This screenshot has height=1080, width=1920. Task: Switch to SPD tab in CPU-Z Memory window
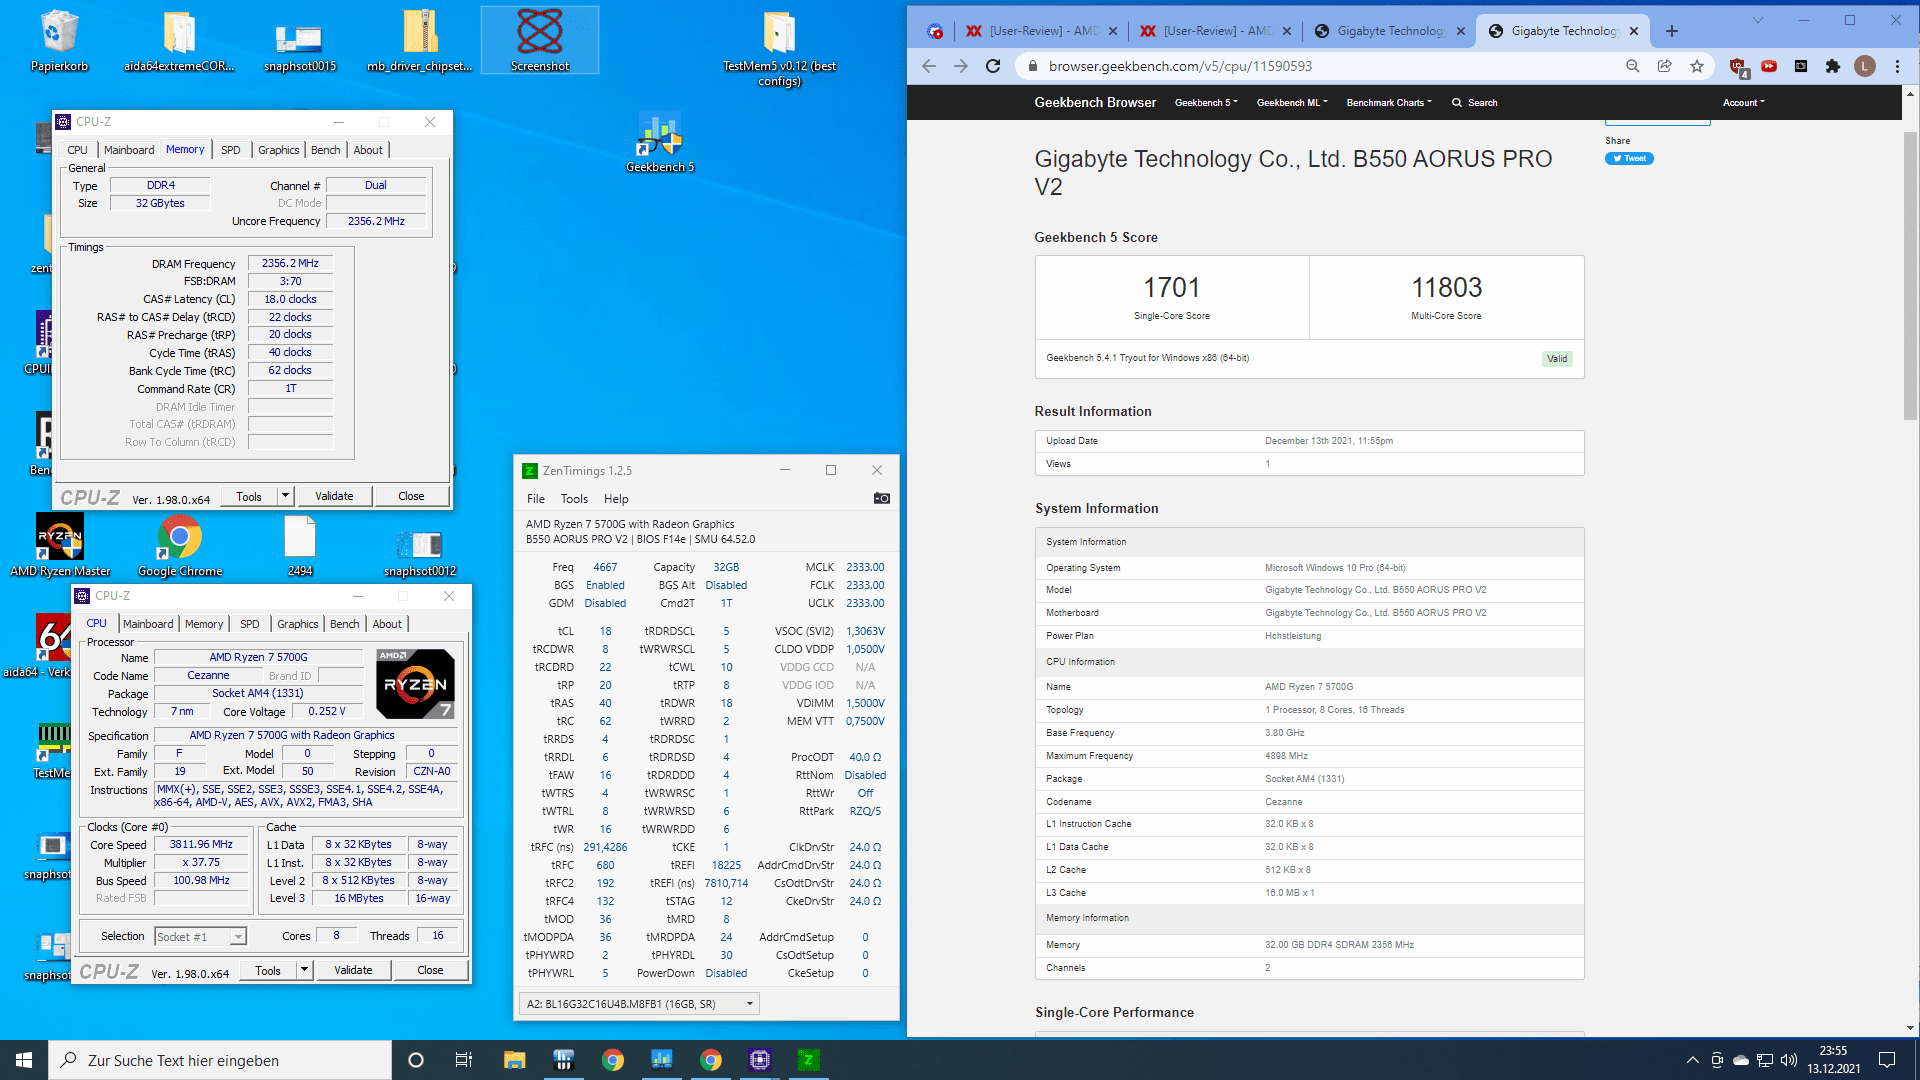(230, 150)
